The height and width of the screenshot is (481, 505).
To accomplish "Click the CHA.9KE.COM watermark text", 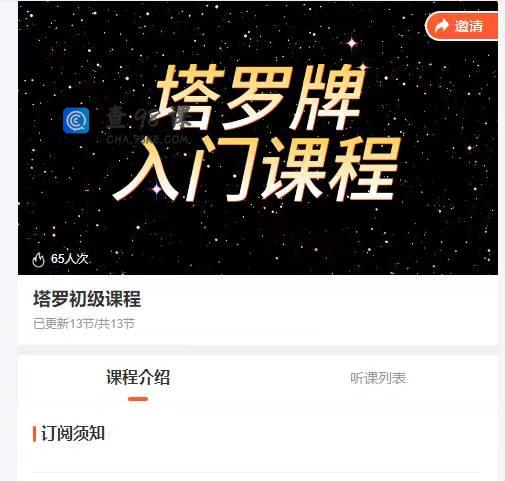I will tap(148, 139).
